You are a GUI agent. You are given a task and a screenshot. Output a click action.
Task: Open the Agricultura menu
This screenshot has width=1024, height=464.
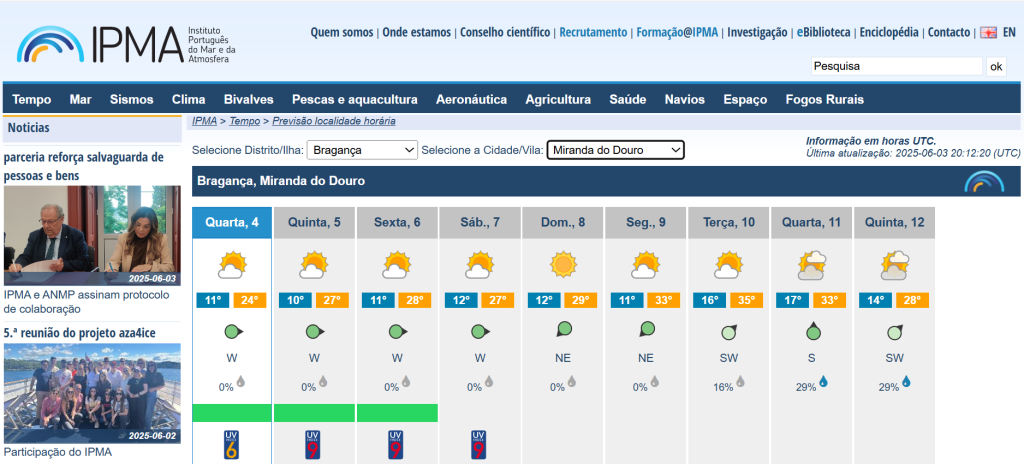(x=558, y=99)
